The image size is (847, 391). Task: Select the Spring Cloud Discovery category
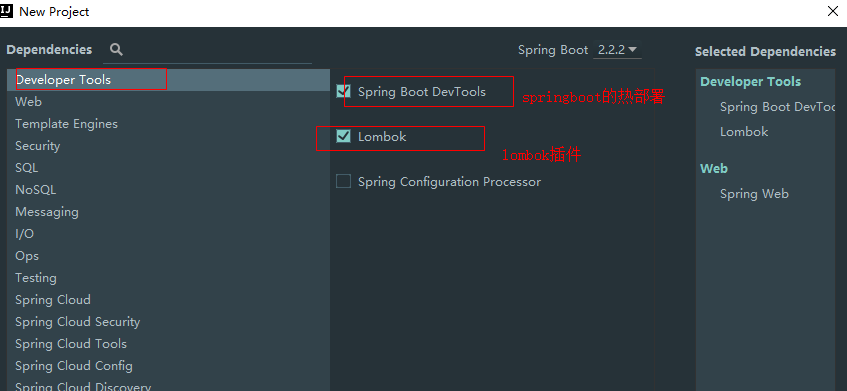coord(168,385)
